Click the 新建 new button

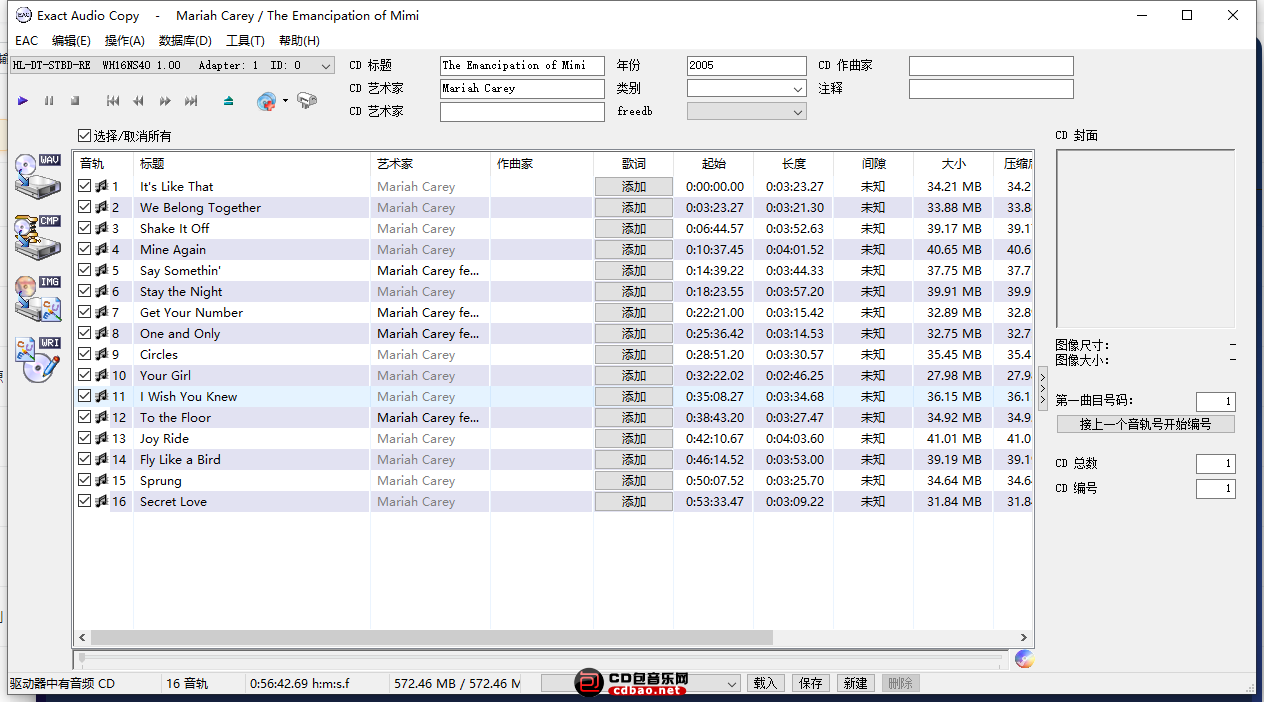coord(856,683)
